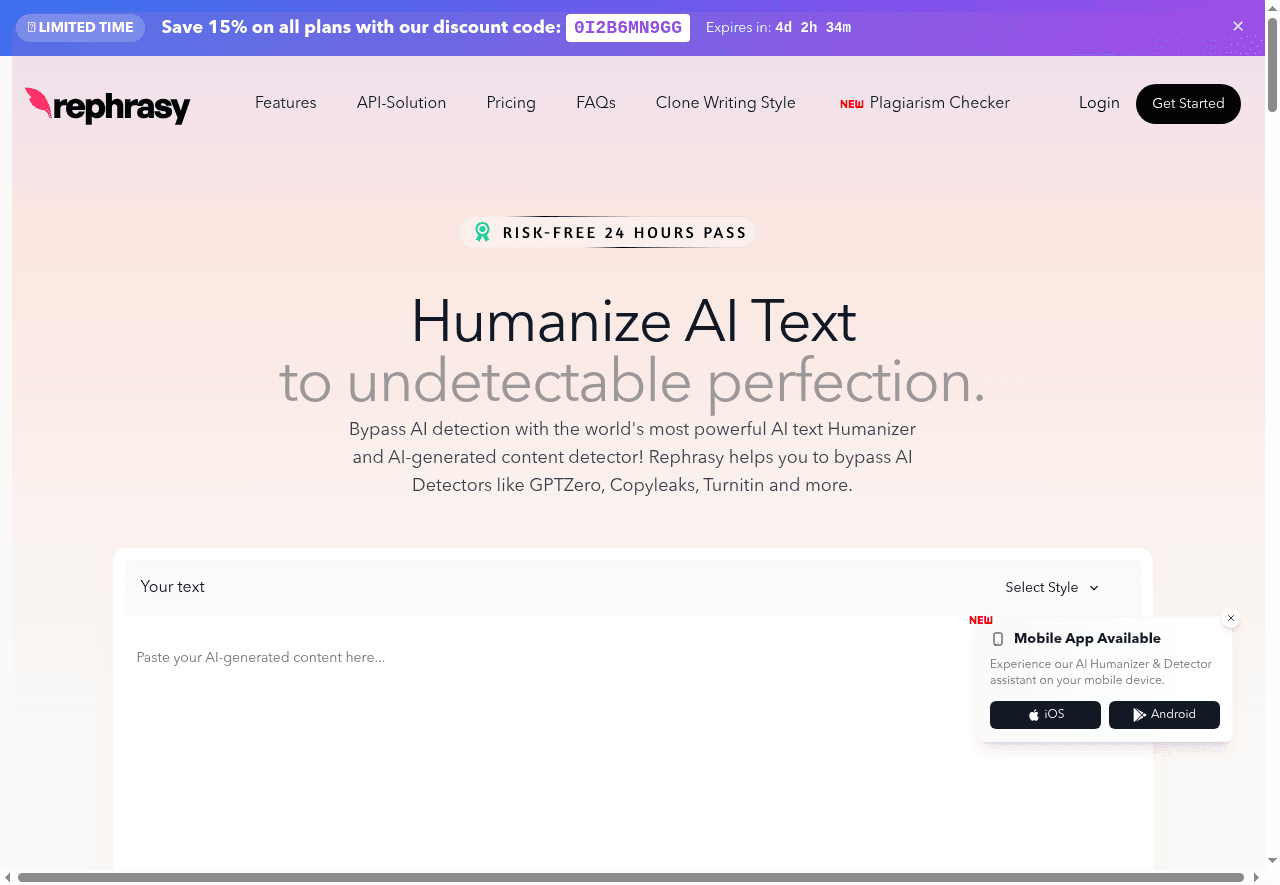This screenshot has height=885, width=1280.
Task: Click the Select Style chevron arrow
Action: (1094, 588)
